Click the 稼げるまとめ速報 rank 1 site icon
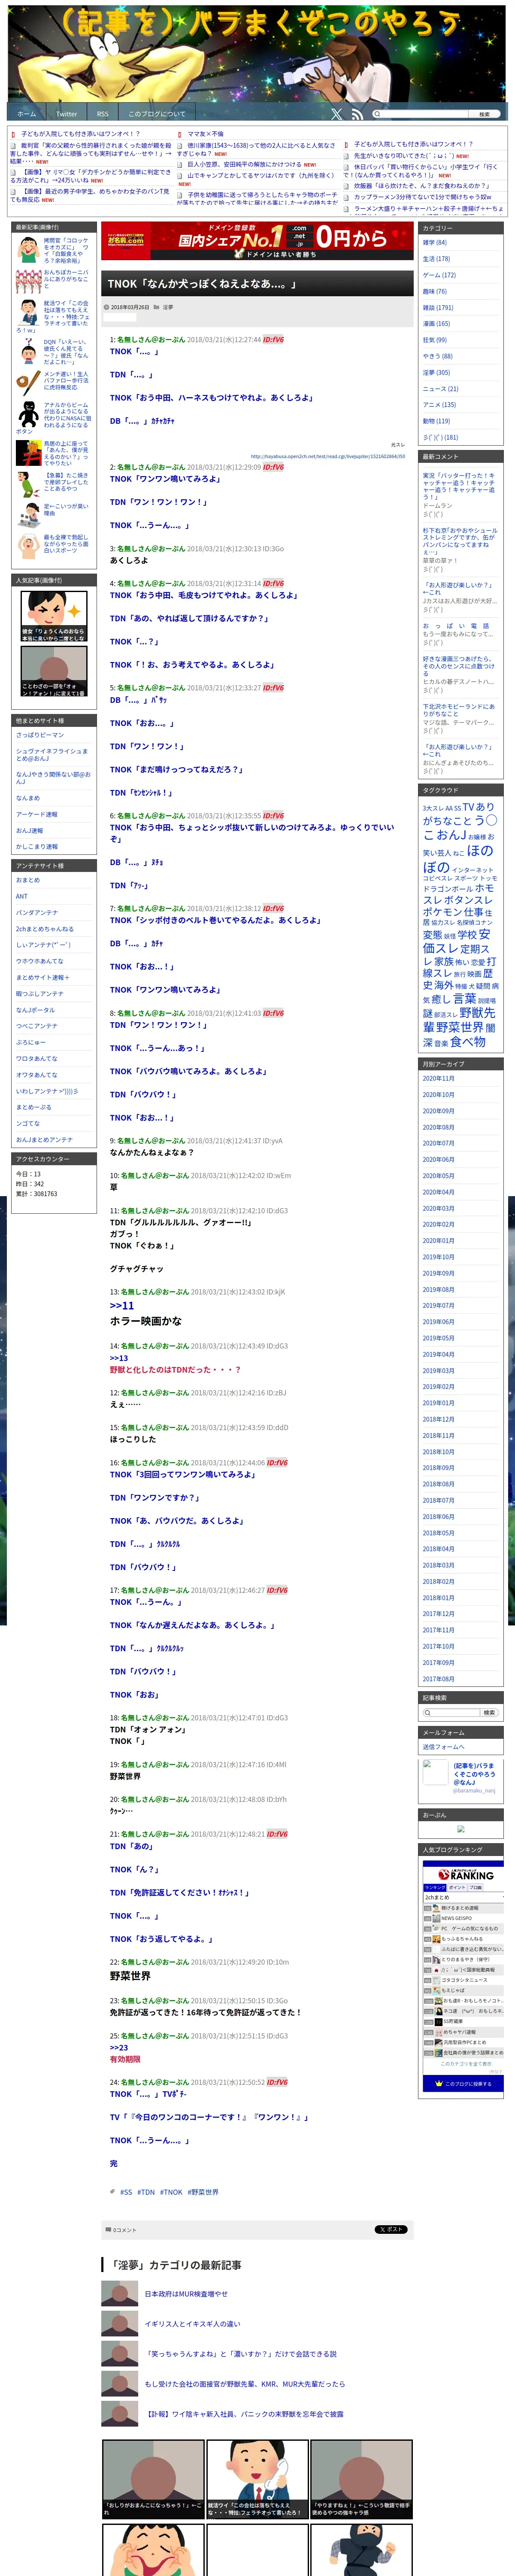 pos(437,1908)
